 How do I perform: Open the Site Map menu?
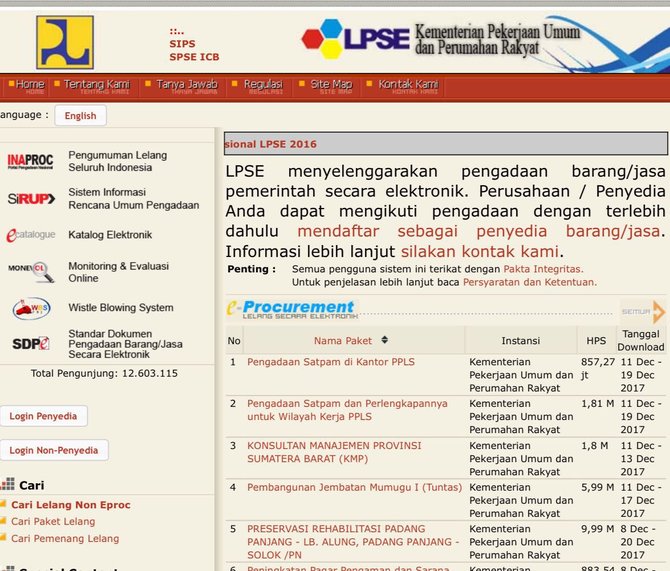coord(326,85)
